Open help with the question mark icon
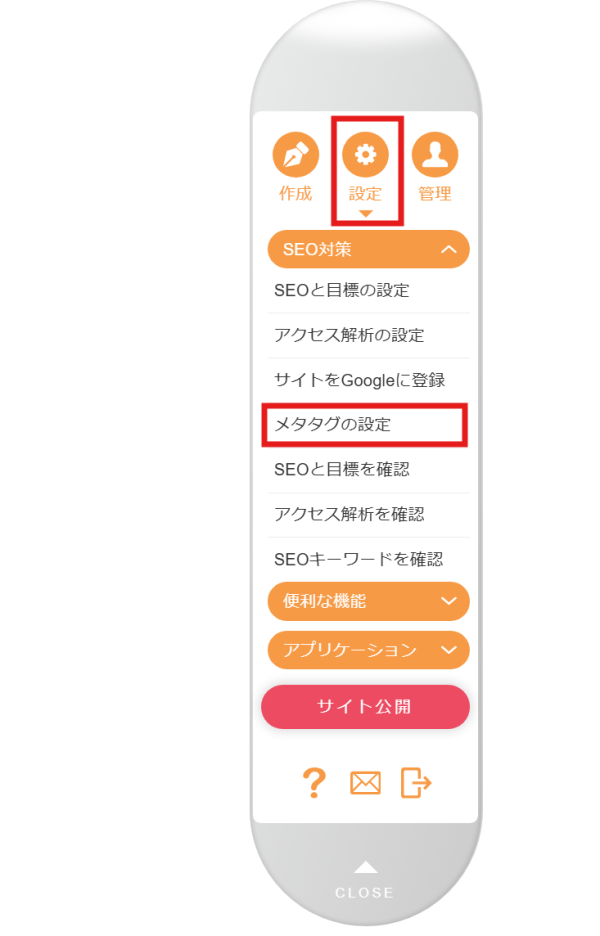This screenshot has height=936, width=600. pyautogui.click(x=314, y=782)
